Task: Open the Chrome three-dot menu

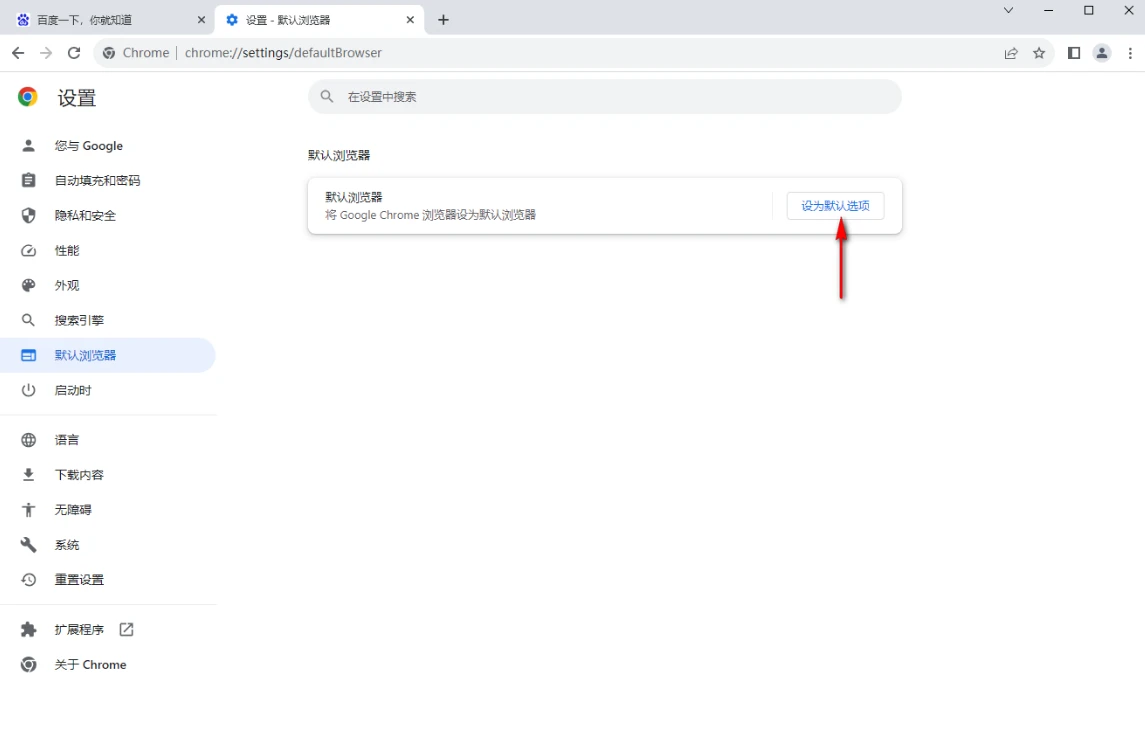Action: (1130, 53)
